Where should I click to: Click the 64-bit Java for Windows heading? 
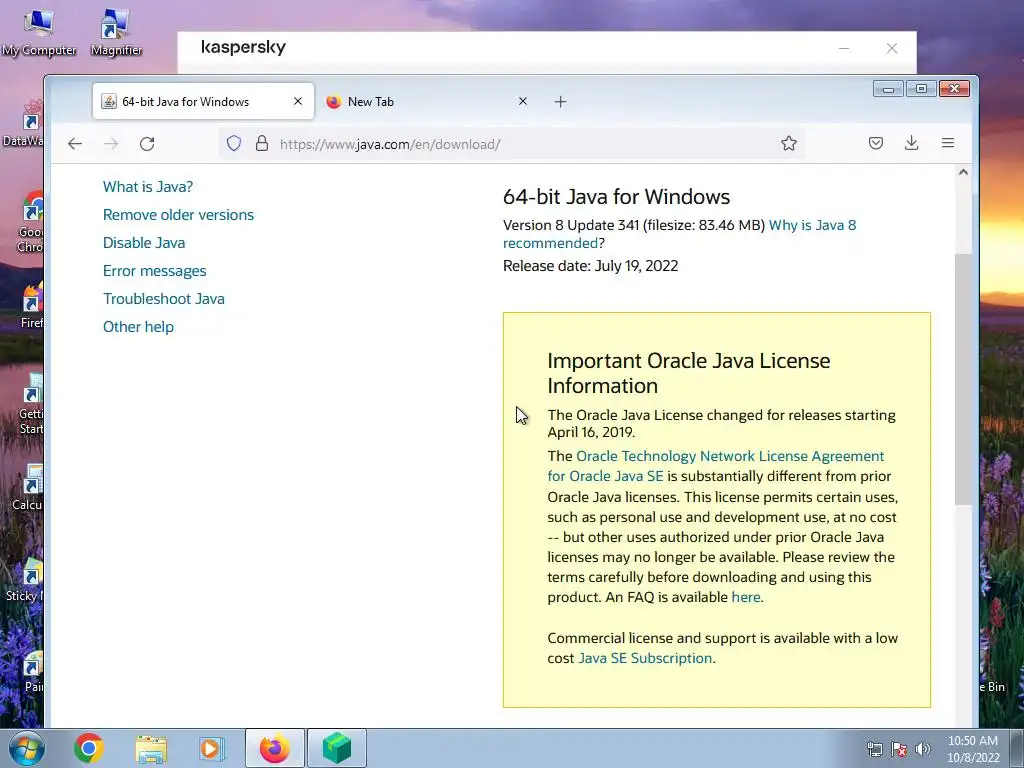[616, 197]
